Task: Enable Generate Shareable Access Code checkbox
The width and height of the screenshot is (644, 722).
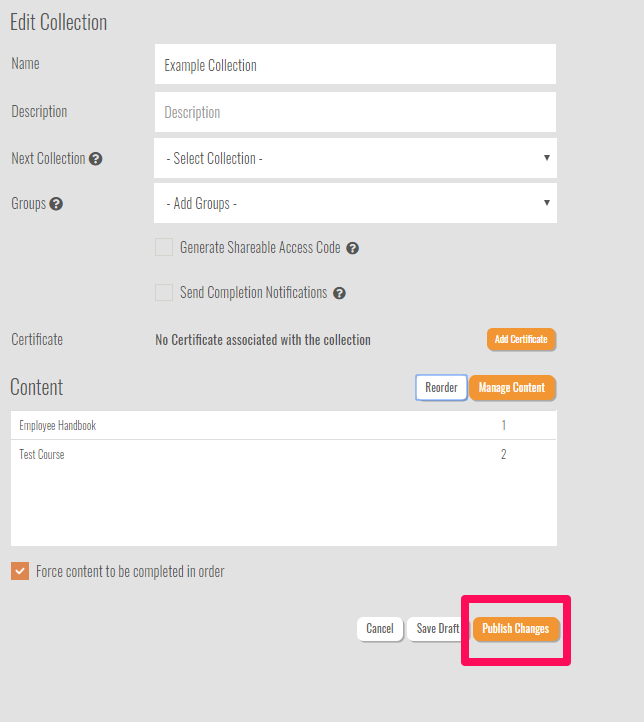Action: [x=164, y=247]
